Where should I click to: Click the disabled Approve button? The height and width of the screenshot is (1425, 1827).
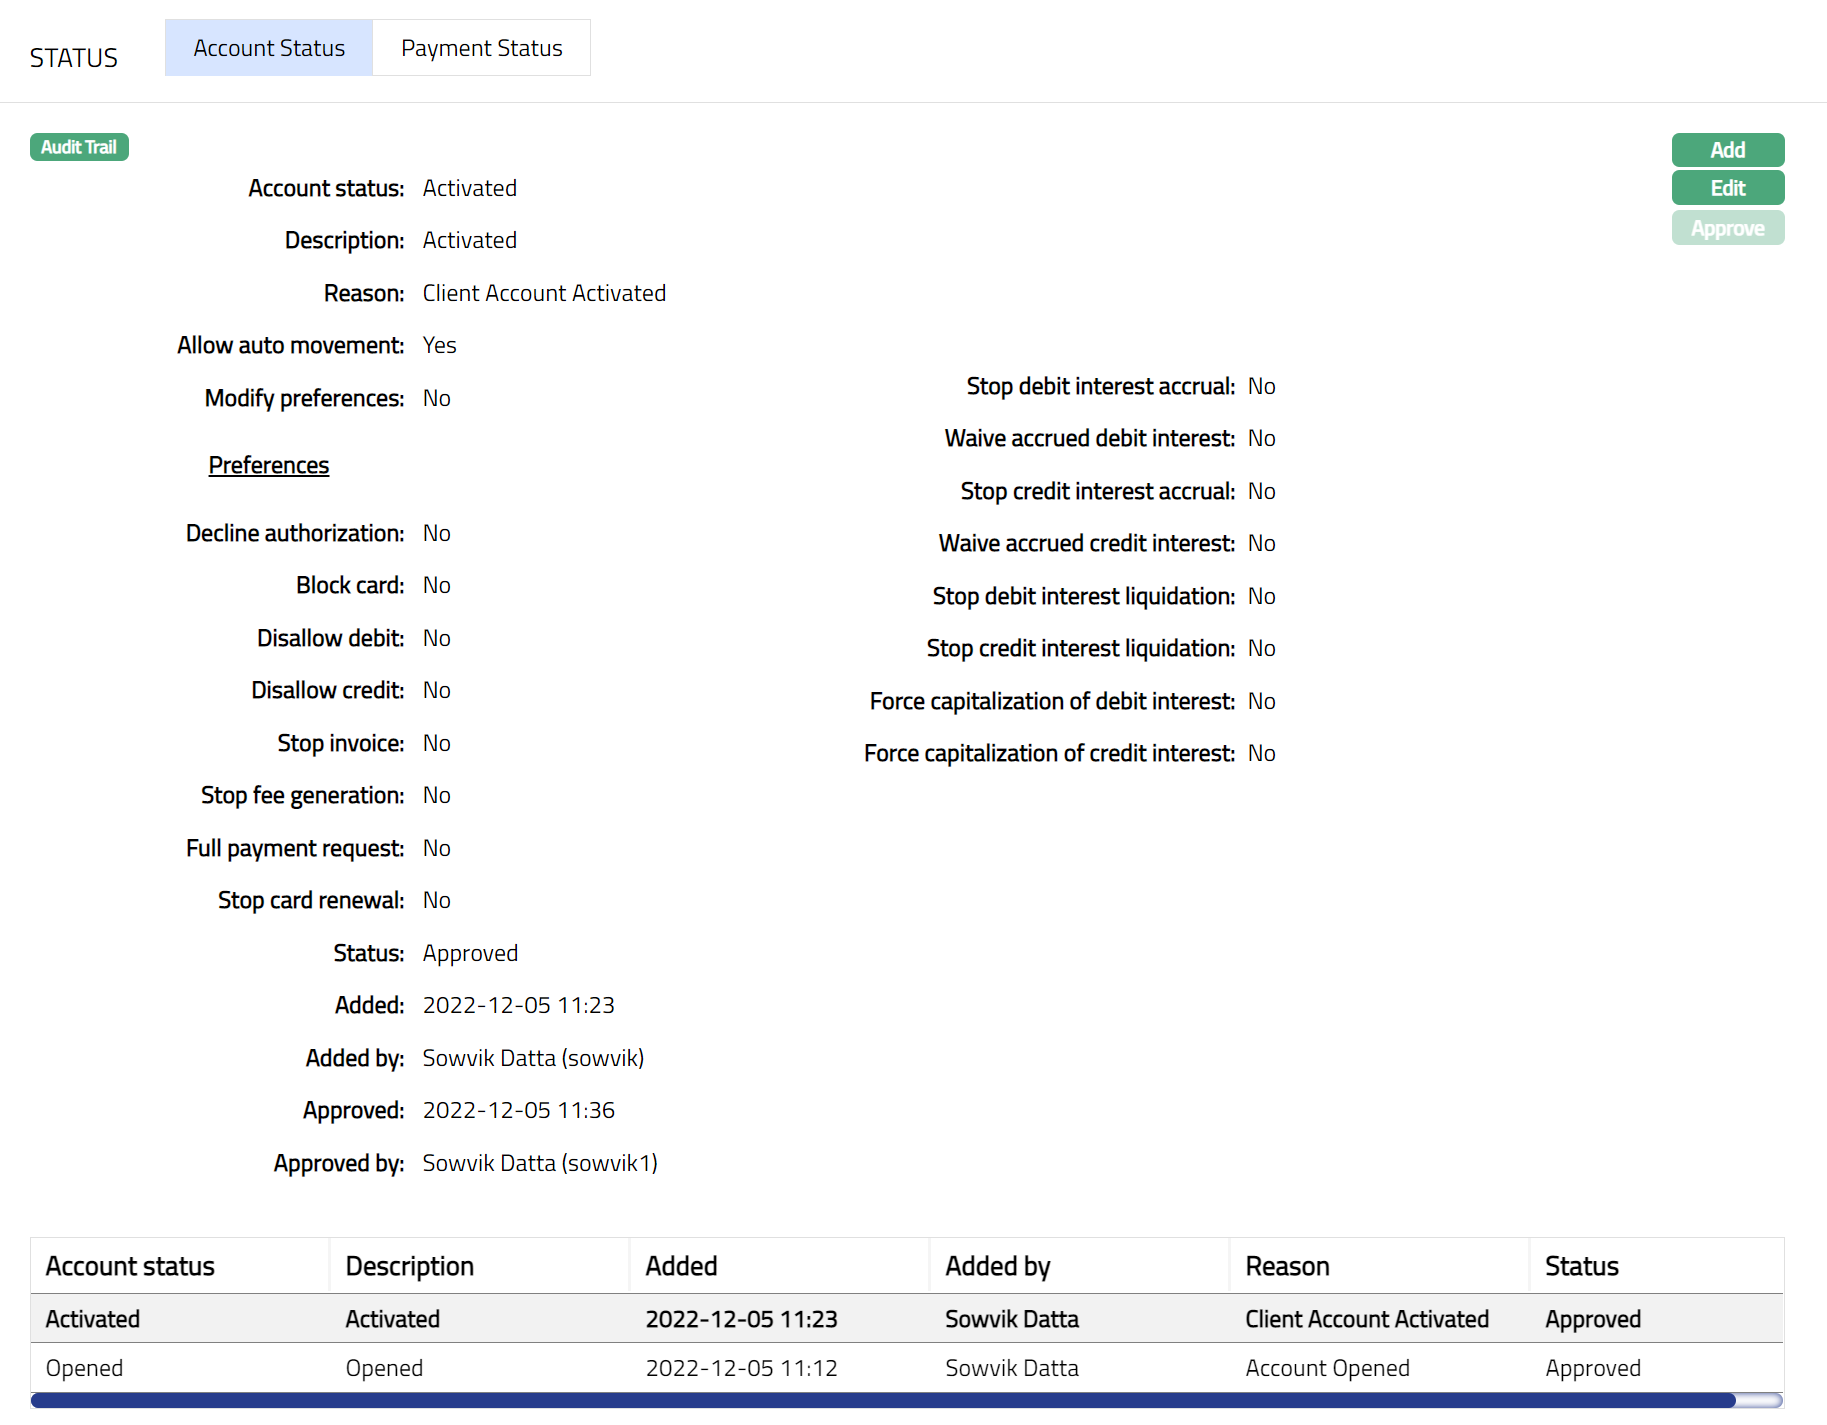[x=1727, y=228]
